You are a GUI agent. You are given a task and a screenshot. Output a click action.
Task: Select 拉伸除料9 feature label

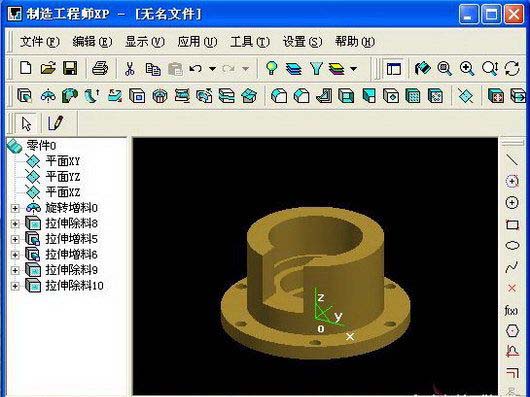click(71, 270)
